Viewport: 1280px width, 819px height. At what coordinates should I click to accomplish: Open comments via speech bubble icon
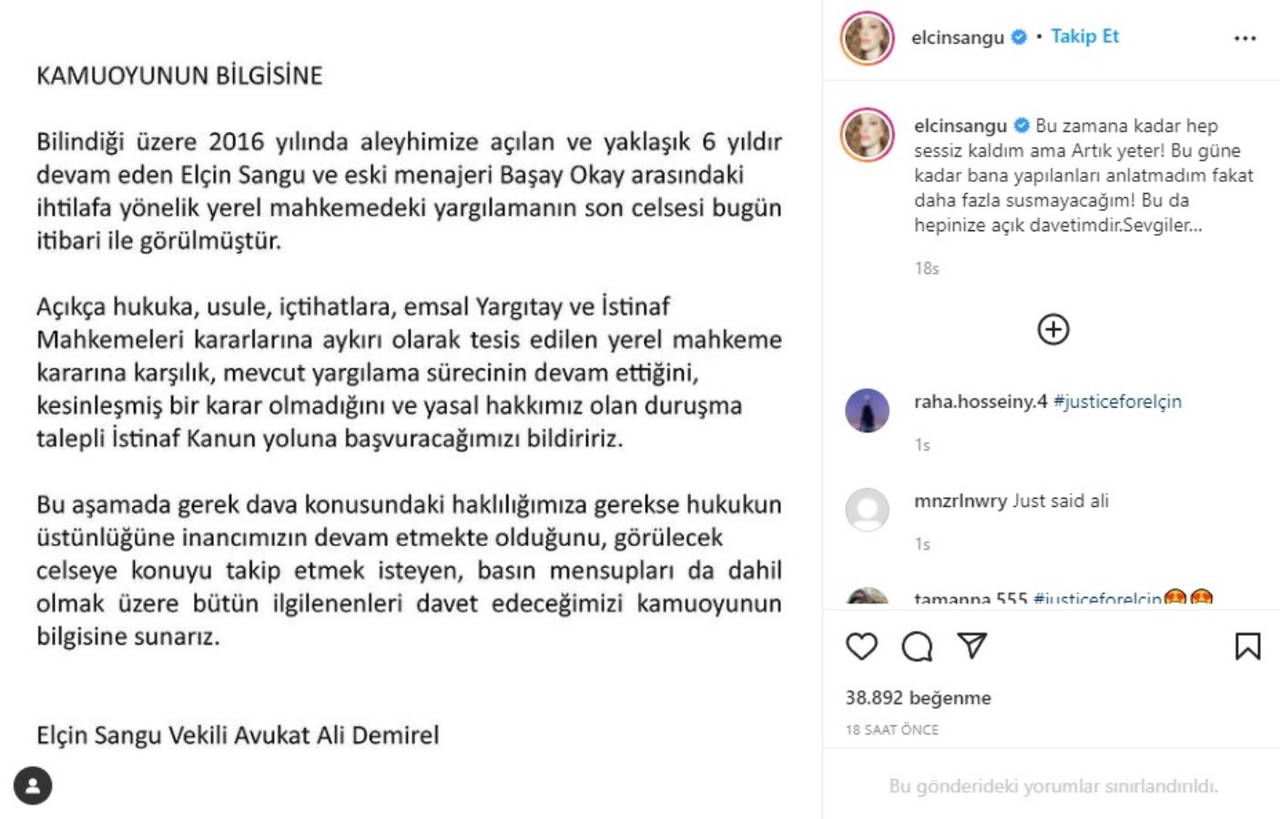917,647
